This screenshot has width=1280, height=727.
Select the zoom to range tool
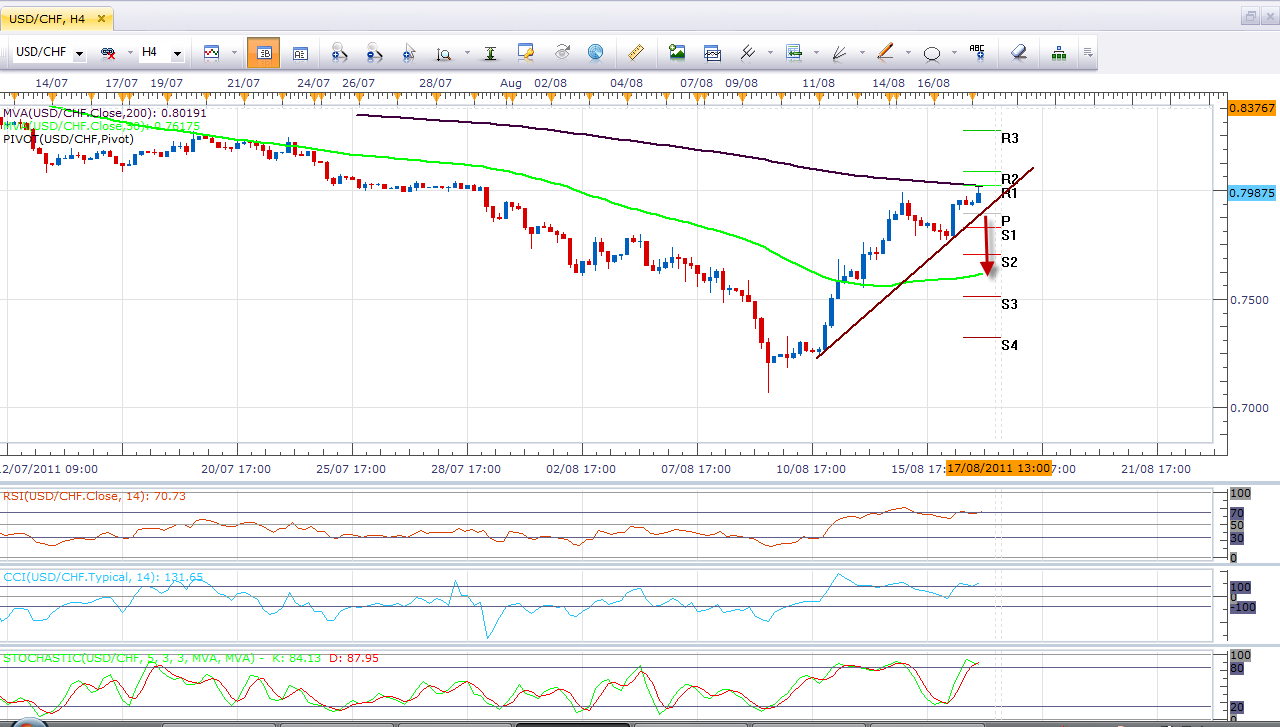(443, 52)
